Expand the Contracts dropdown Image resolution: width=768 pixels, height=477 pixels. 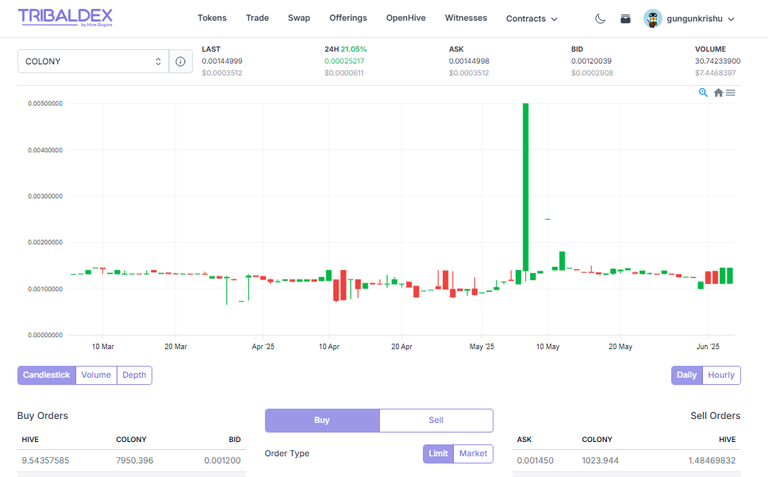531,19
